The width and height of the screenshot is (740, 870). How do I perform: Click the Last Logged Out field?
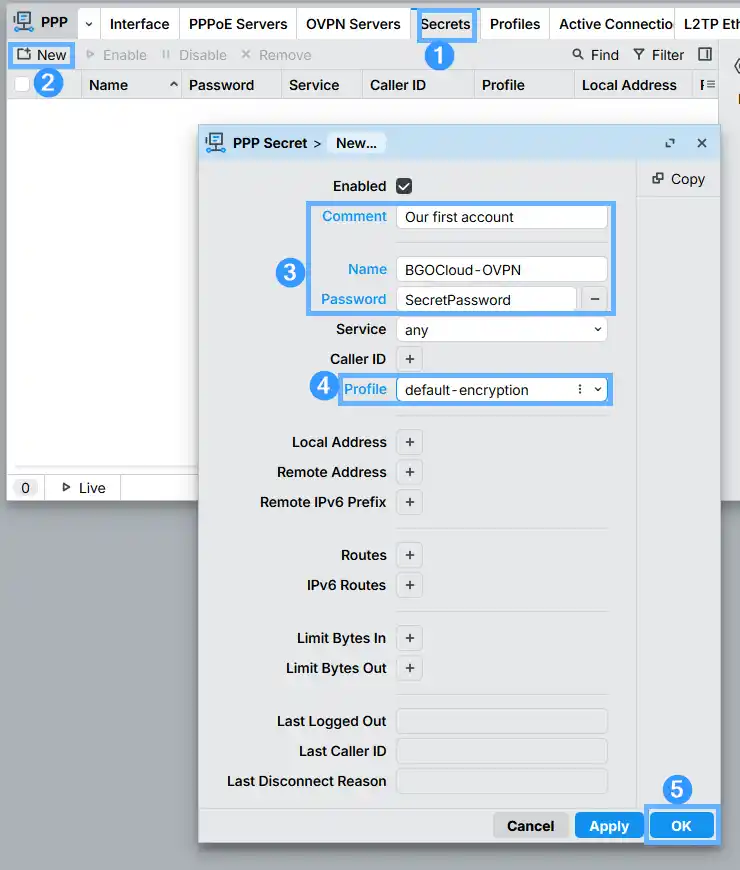click(502, 721)
